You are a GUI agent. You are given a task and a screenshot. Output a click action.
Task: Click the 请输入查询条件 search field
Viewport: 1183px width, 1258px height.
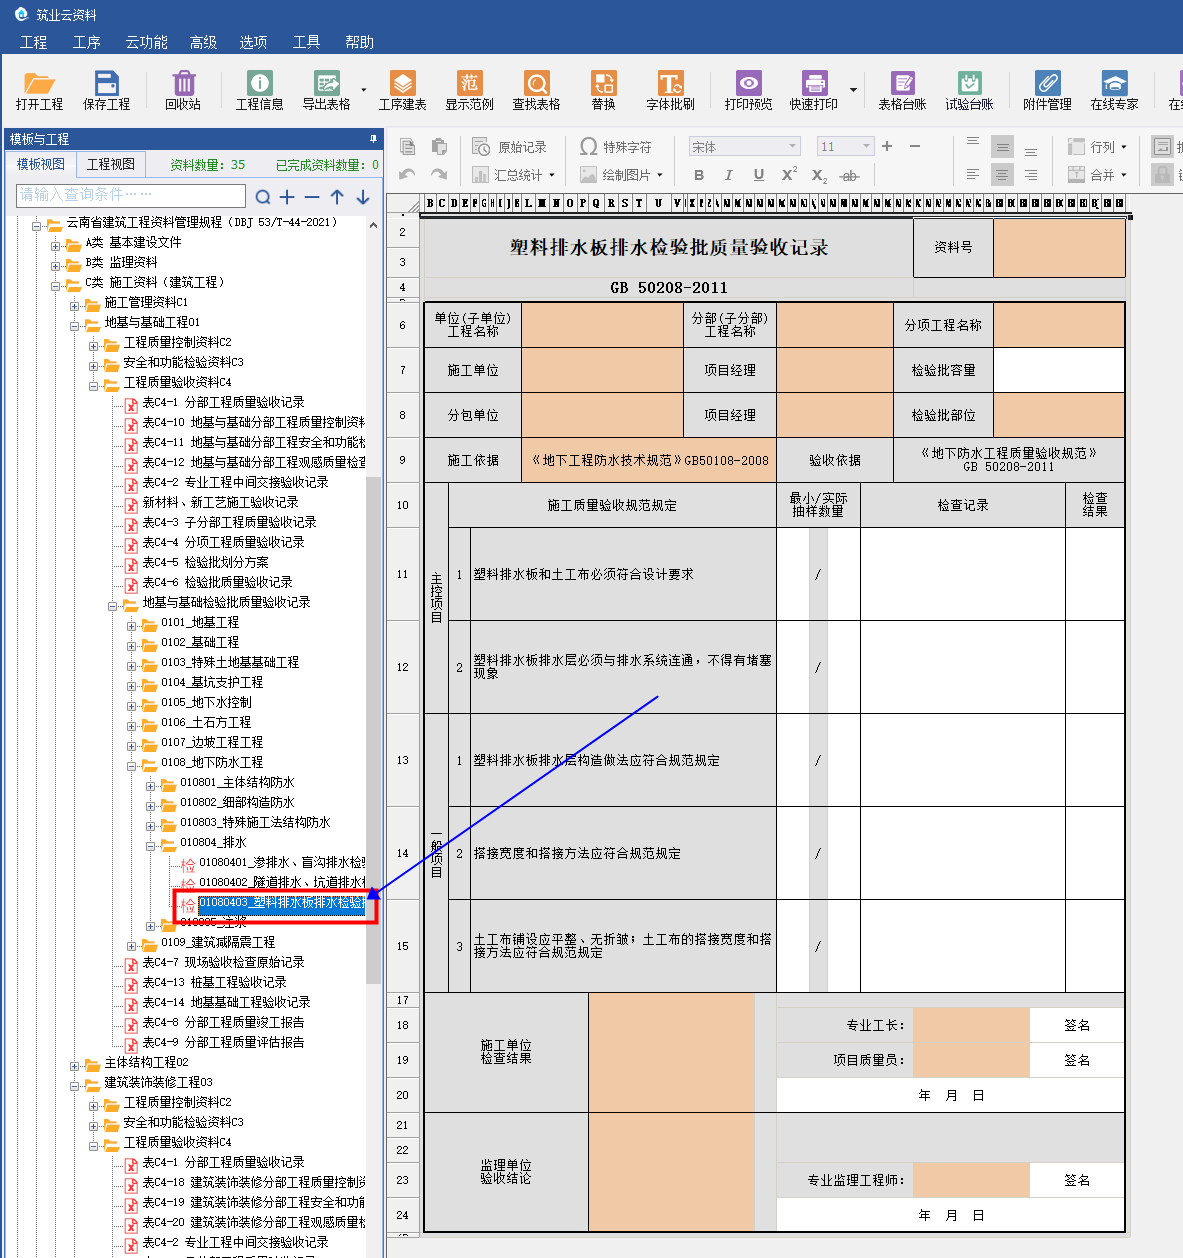pyautogui.click(x=131, y=195)
